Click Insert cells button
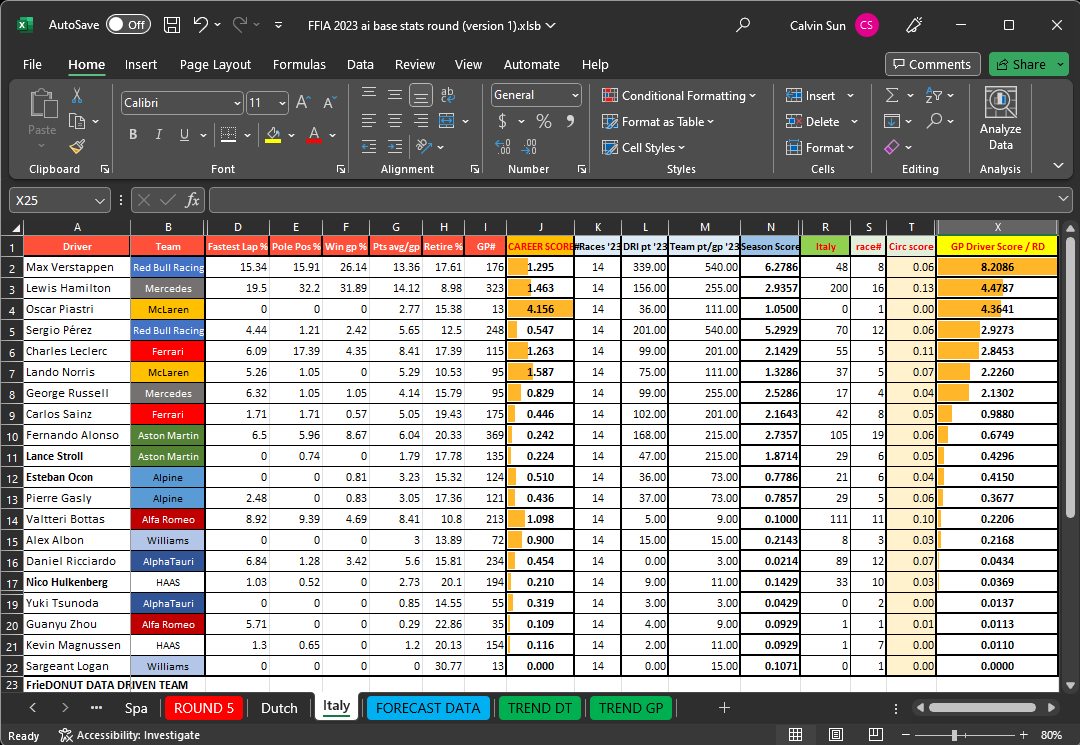 [x=811, y=96]
